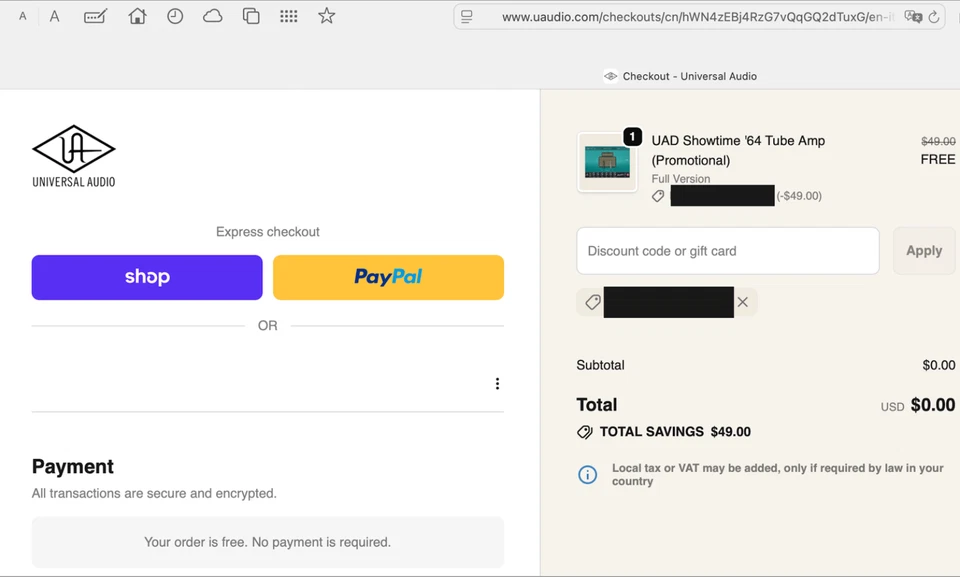
Task: Remove the applied discount code tag
Action: click(x=743, y=302)
